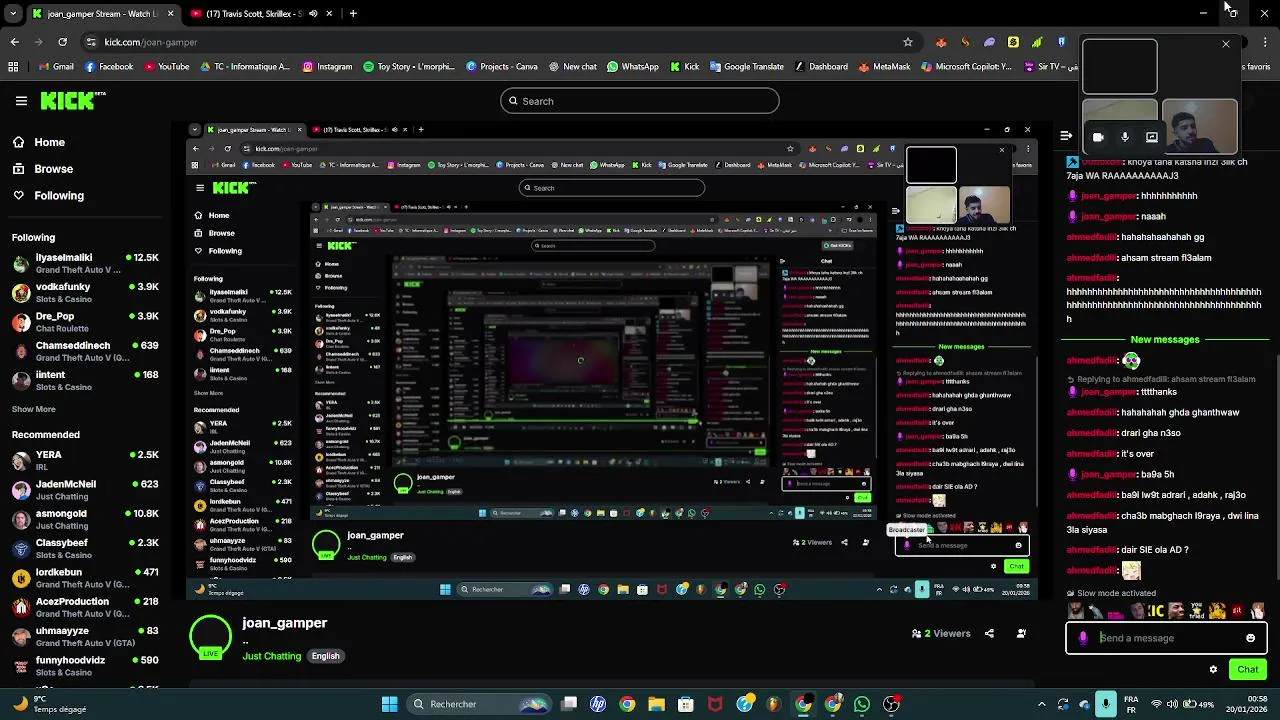1280x720 pixels.
Task: Collapse the chat panel arrow icon
Action: click(x=1066, y=136)
